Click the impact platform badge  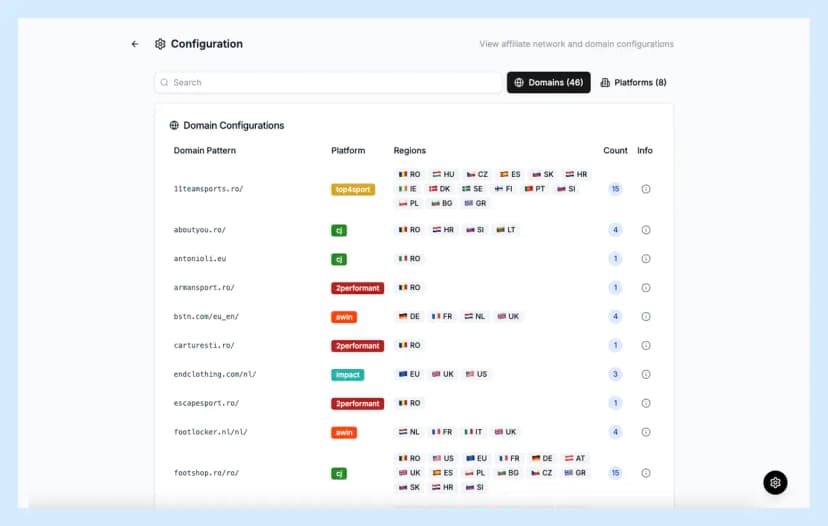click(x=347, y=375)
